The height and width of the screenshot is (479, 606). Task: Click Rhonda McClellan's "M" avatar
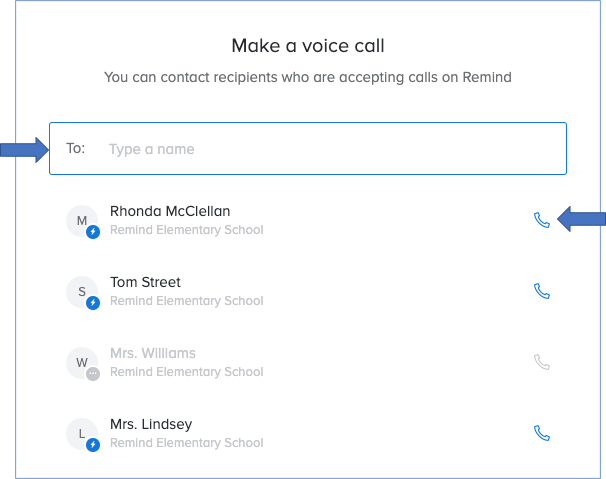click(x=81, y=220)
